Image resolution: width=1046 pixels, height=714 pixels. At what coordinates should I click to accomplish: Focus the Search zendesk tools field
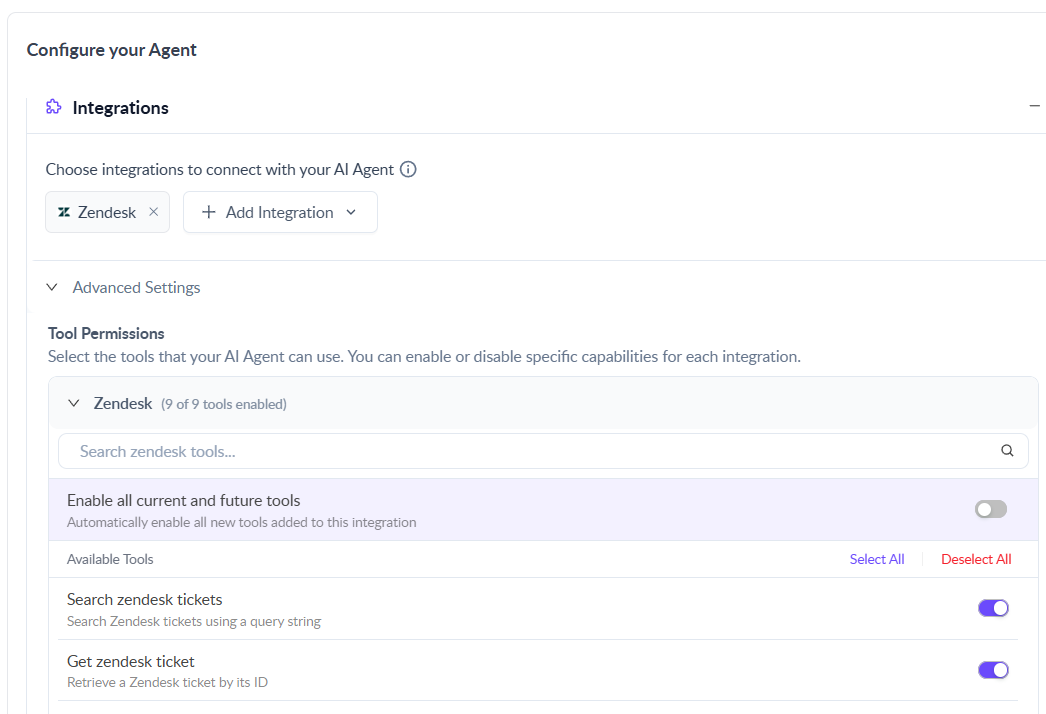pyautogui.click(x=520, y=451)
